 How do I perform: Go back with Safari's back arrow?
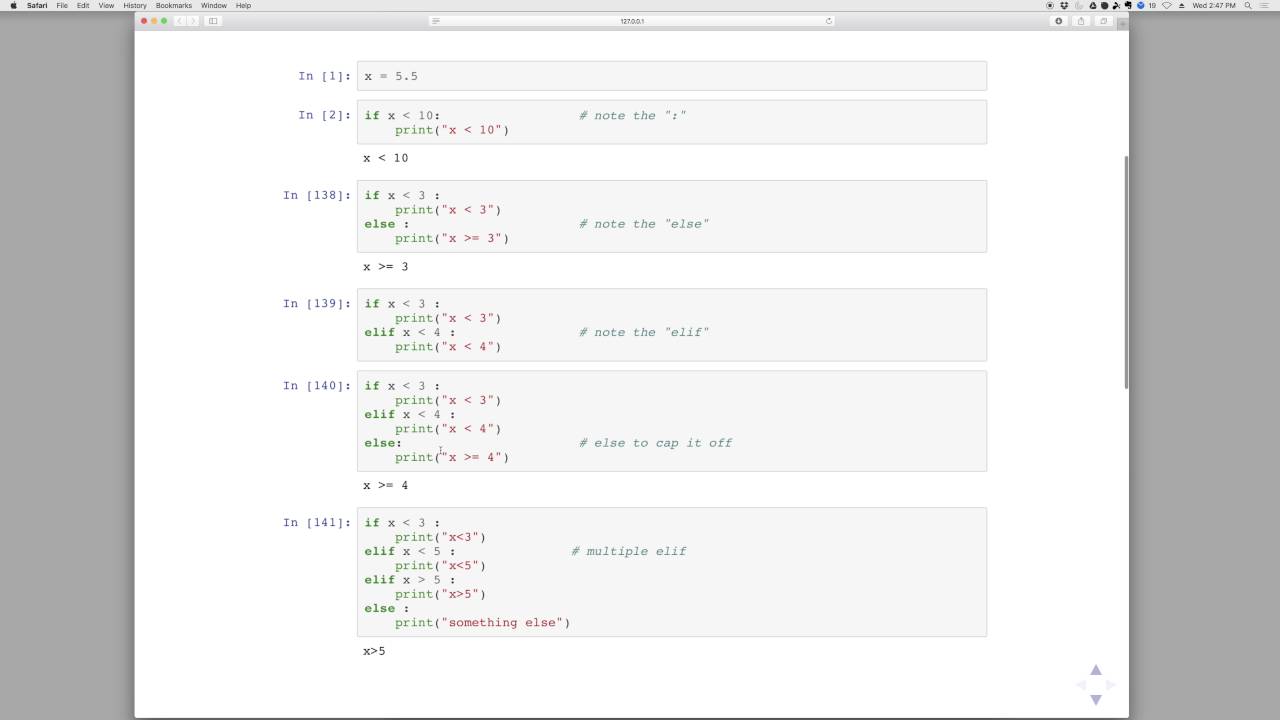coord(180,21)
